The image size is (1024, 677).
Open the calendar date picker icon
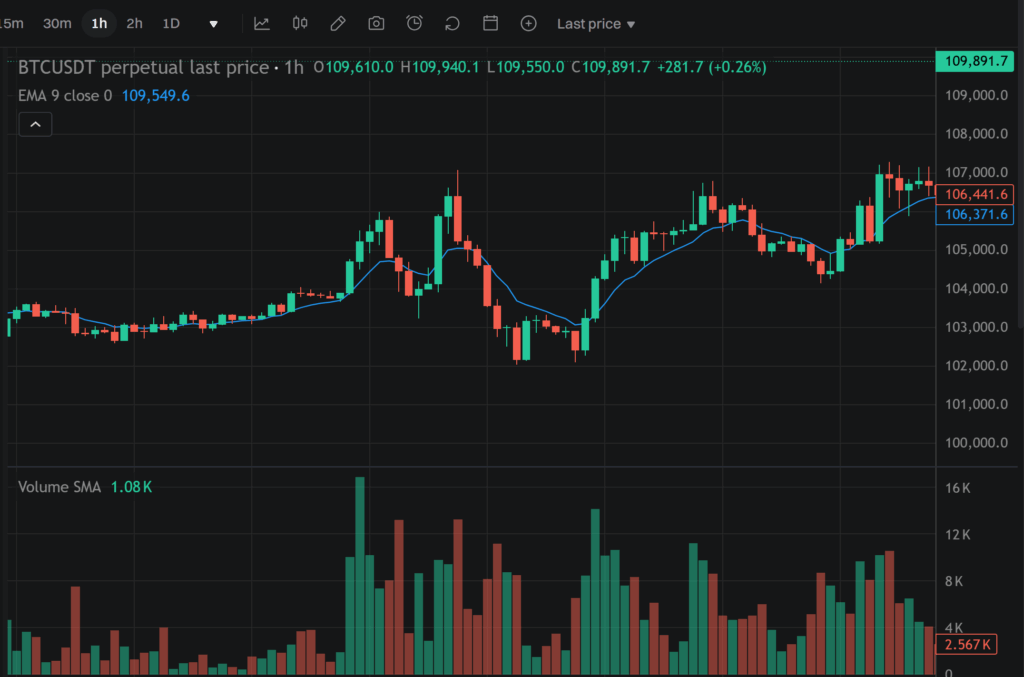point(490,23)
